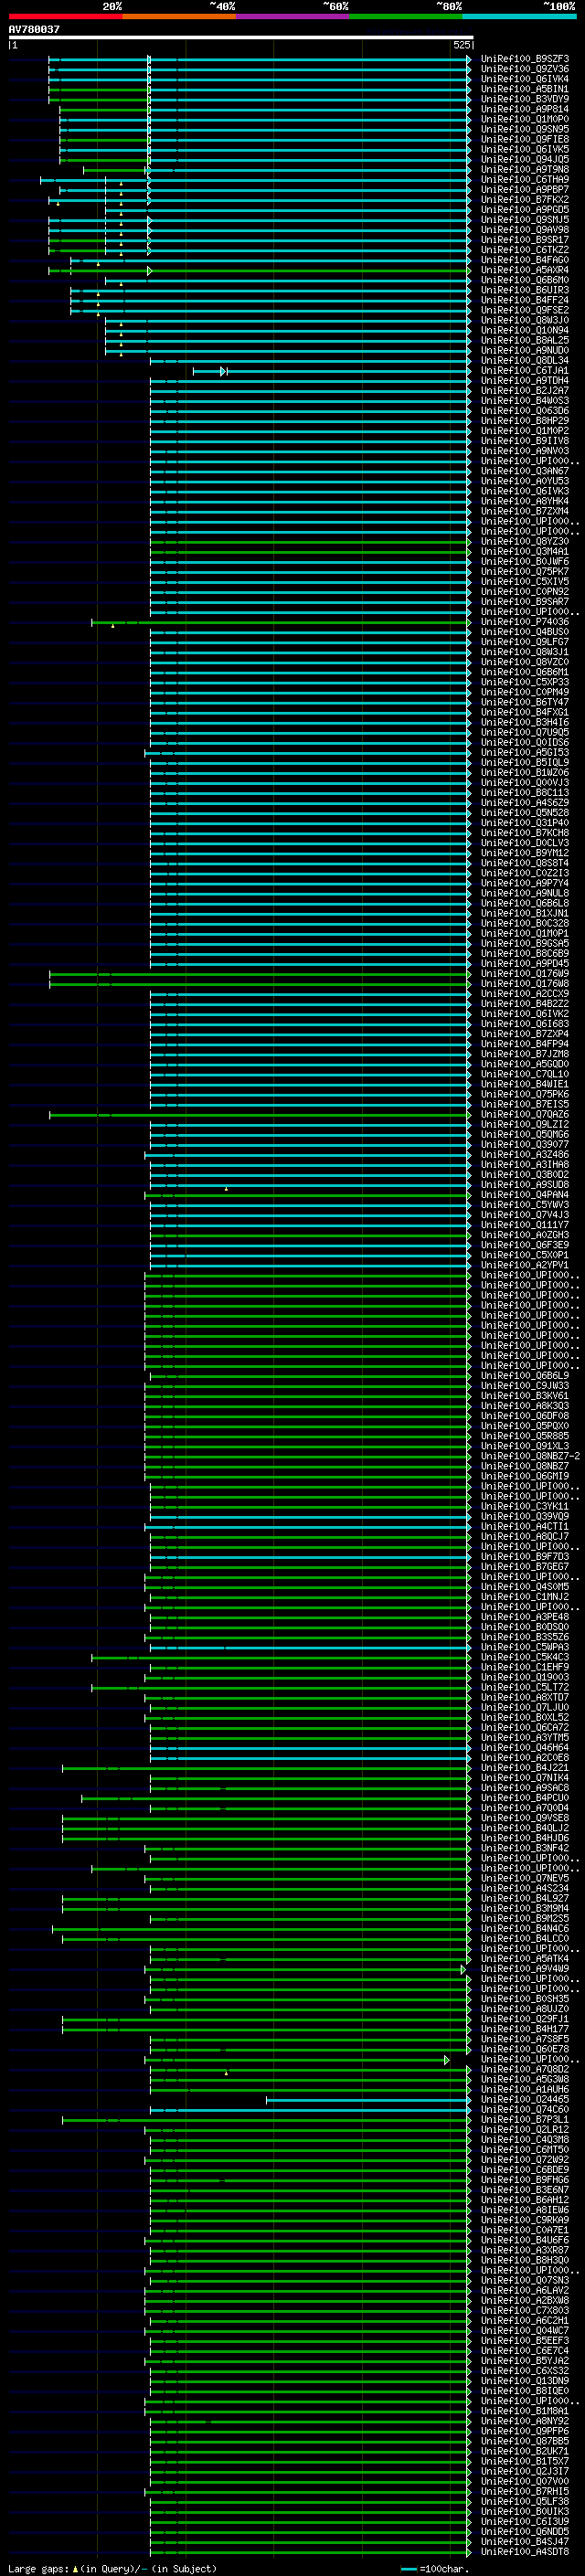Click the purple ~60% identity legend bar
This screenshot has width=585, height=2576.
click(x=293, y=16)
